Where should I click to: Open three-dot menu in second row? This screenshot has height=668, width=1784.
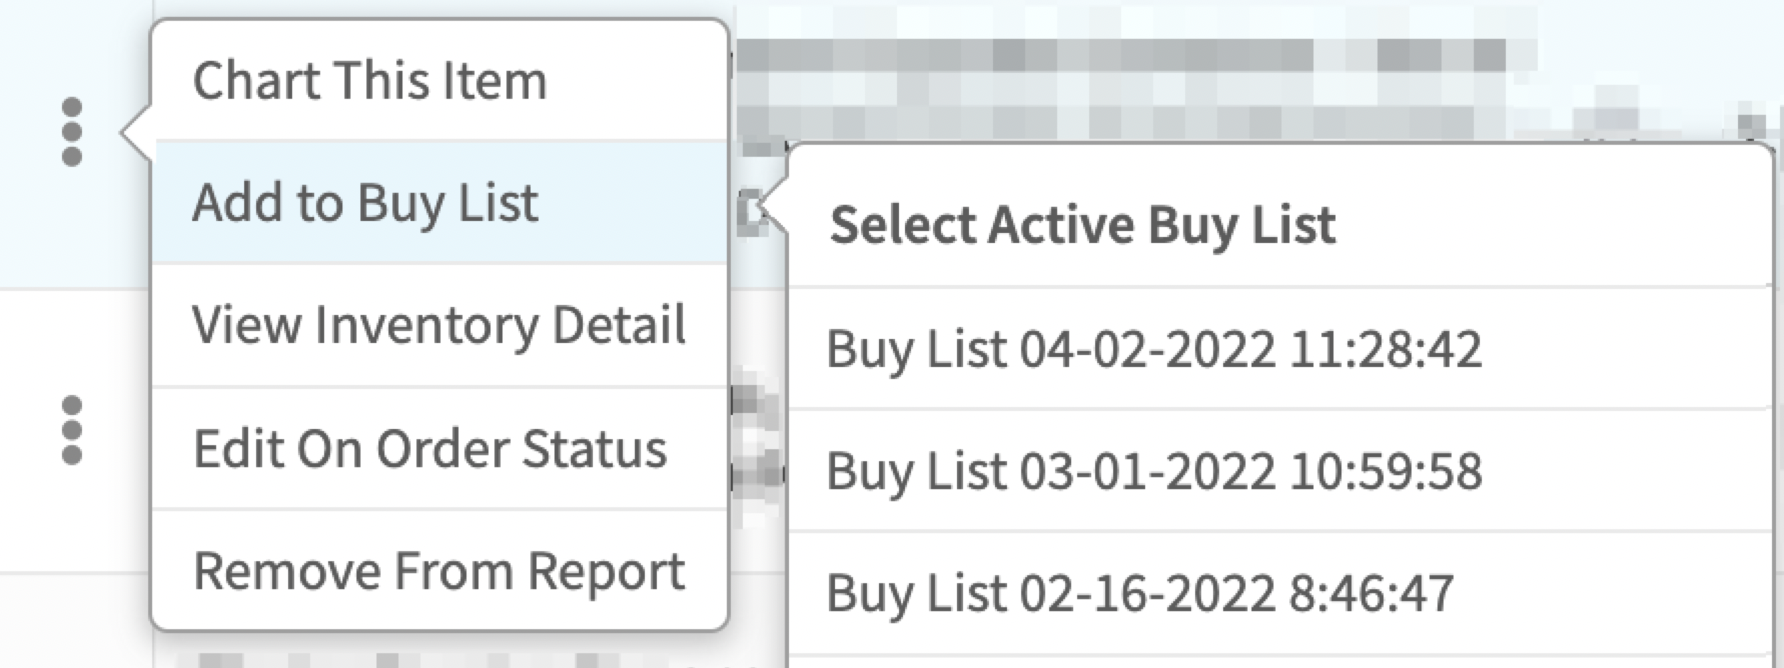pyautogui.click(x=71, y=430)
